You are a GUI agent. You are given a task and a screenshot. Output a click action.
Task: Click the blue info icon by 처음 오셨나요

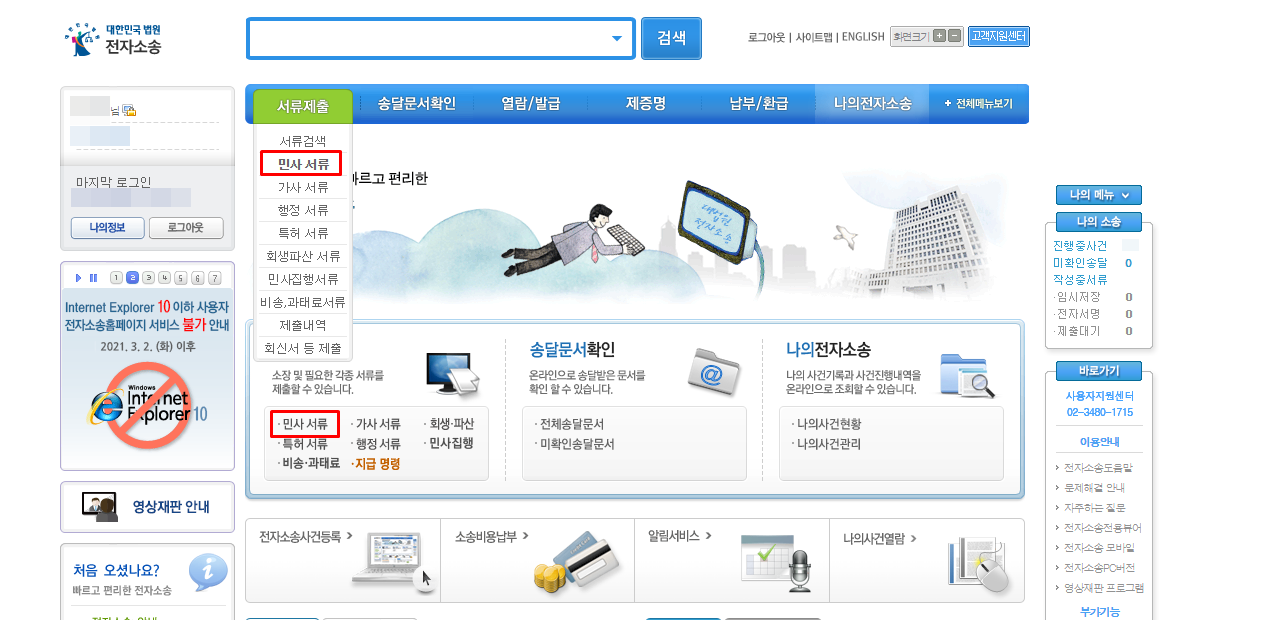tap(208, 573)
